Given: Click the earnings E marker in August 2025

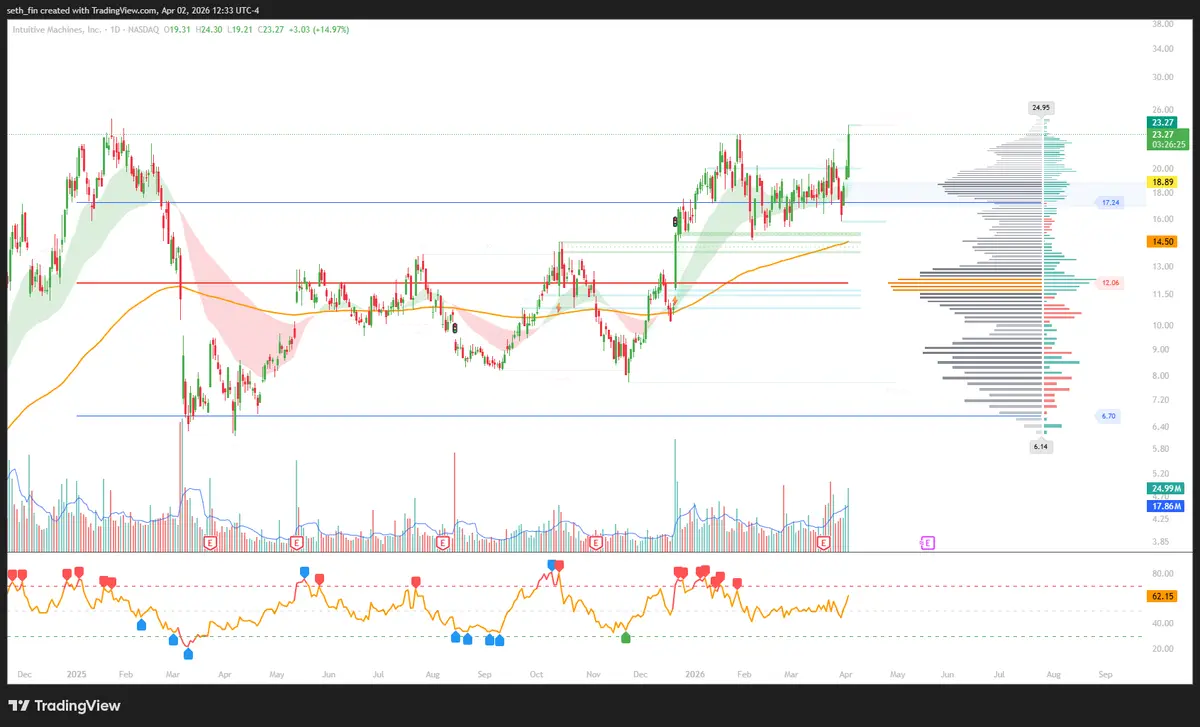Looking at the screenshot, I should (x=442, y=542).
